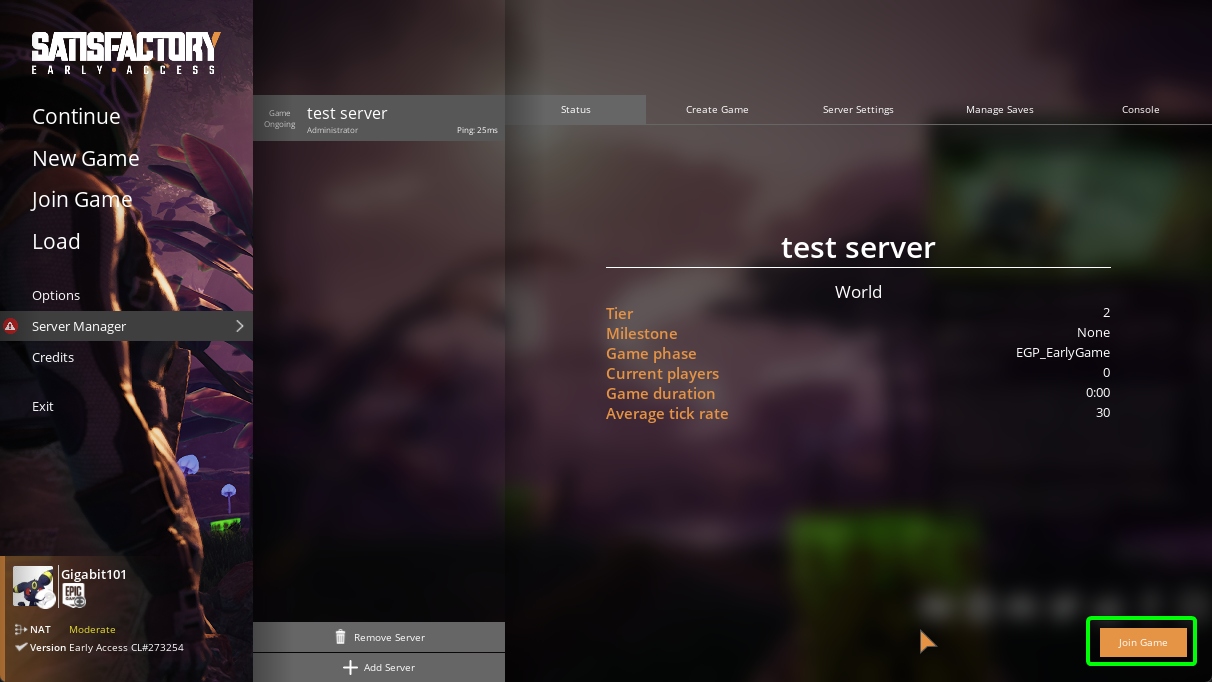Click the EGP_EarlyGame value
The image size is (1212, 682).
[1063, 352]
